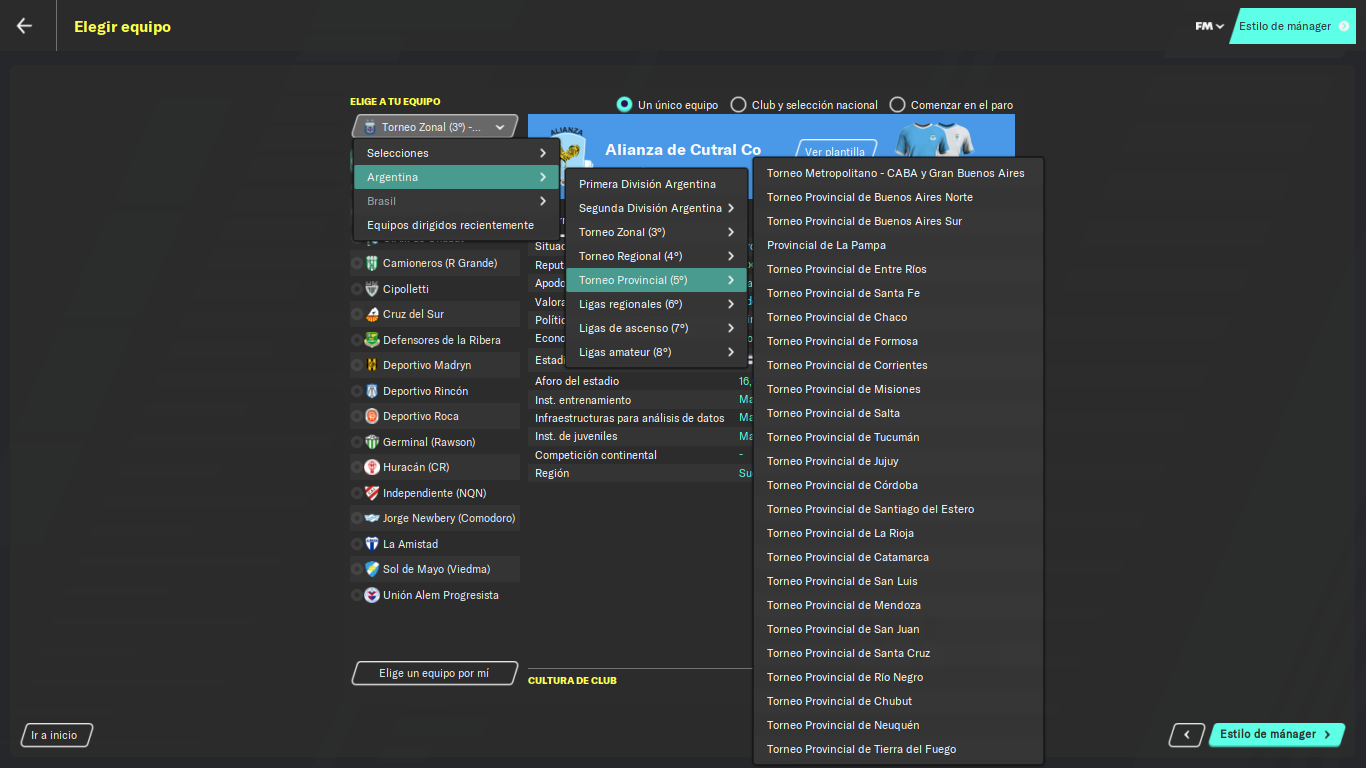Highlight the Torneo Provincial (5º) entry
Viewport: 1366px width, 768px height.
click(657, 280)
